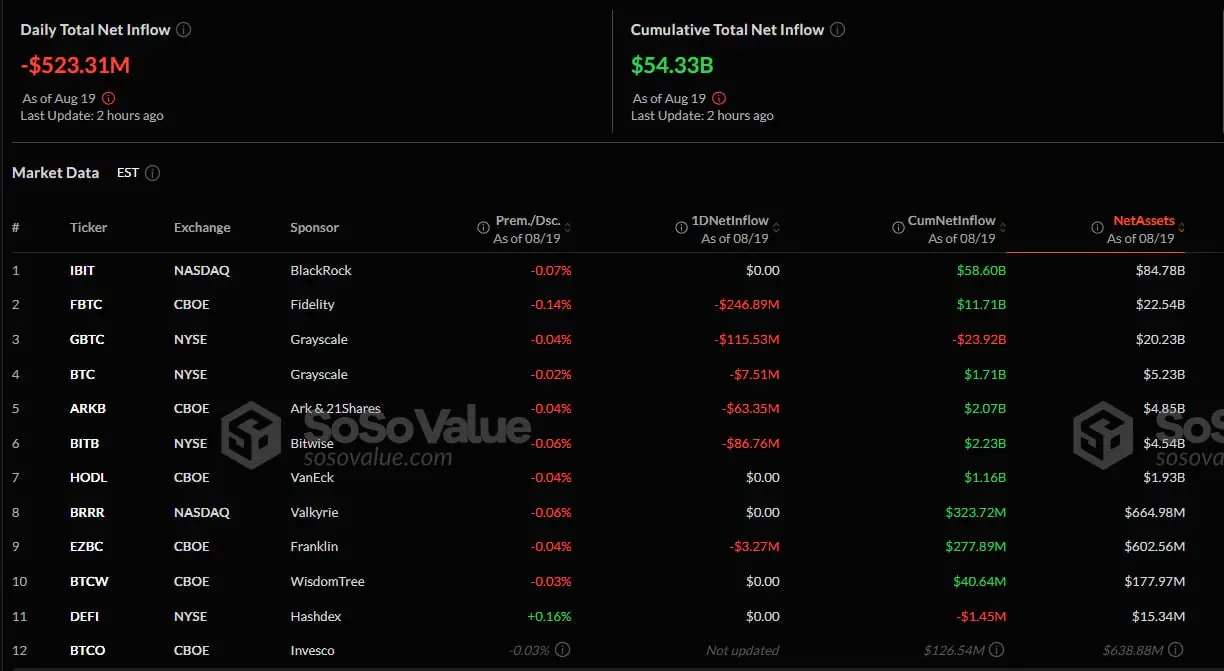Open the HODL ticker

[88, 478]
